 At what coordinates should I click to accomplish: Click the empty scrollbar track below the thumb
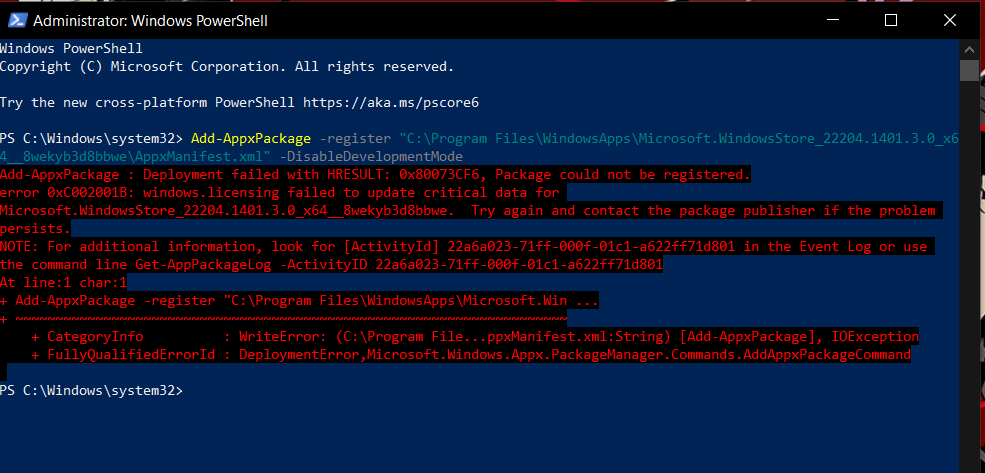click(969, 276)
